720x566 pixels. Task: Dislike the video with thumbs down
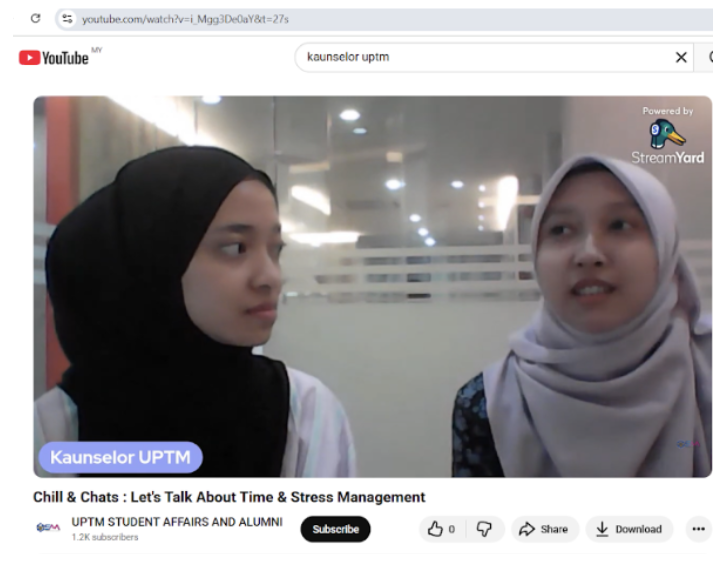484,529
